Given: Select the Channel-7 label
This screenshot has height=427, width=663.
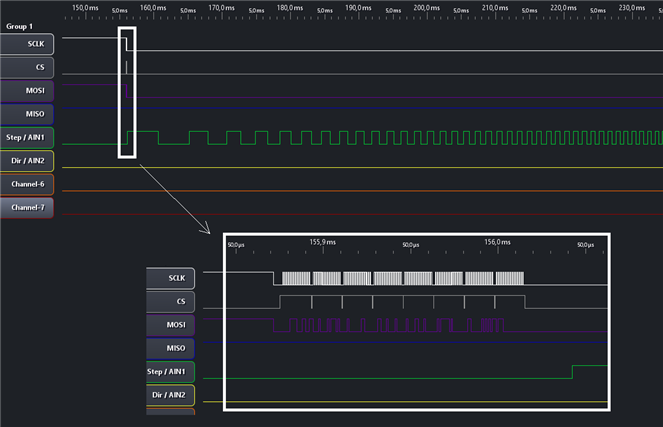Looking at the screenshot, I should (x=29, y=207).
